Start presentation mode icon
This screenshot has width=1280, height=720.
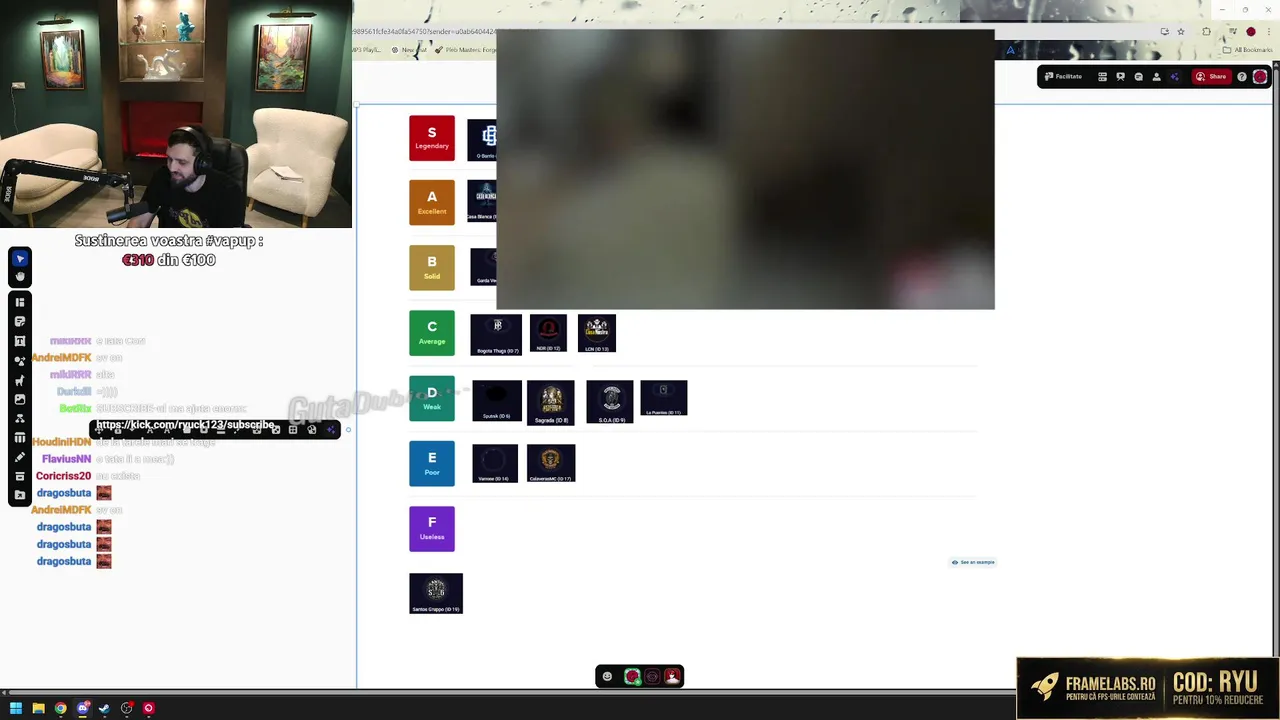(1120, 76)
